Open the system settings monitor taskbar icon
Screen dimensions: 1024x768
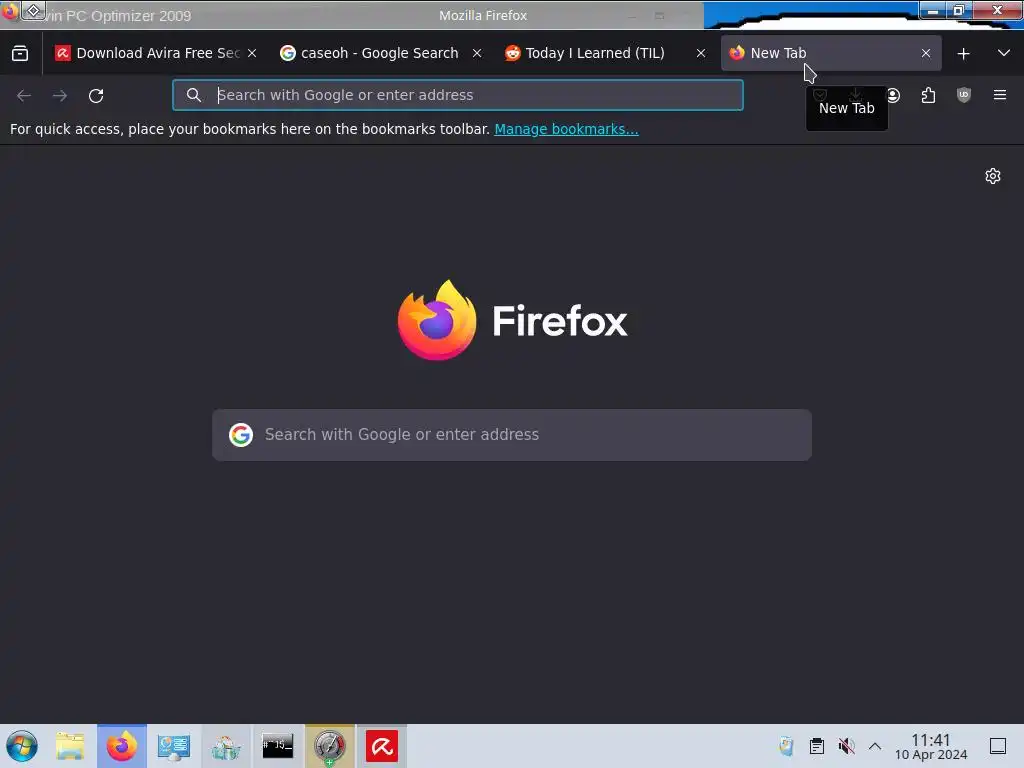coord(174,746)
